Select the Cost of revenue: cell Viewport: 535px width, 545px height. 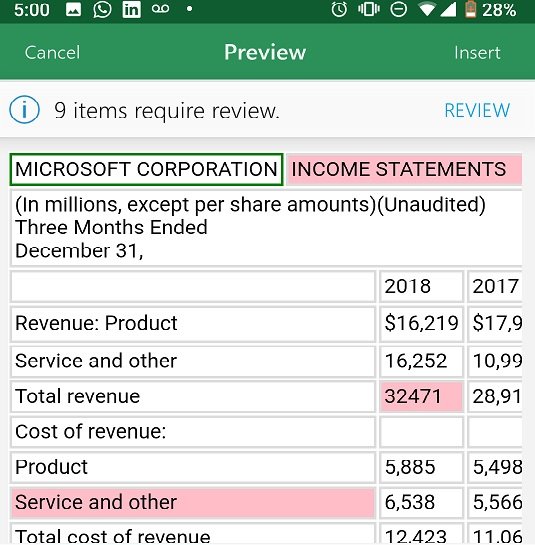193,432
